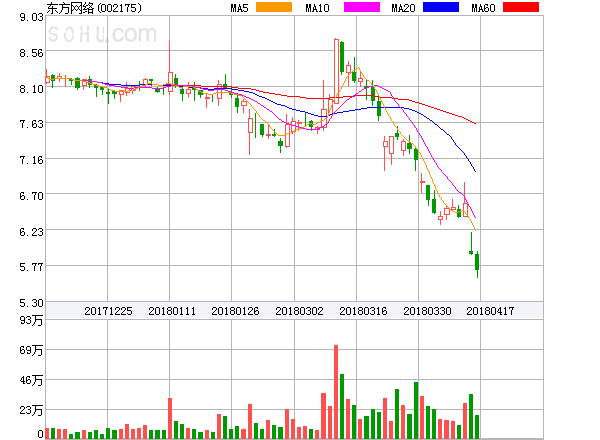Click the 5.77 price axis label

[x=31, y=267]
